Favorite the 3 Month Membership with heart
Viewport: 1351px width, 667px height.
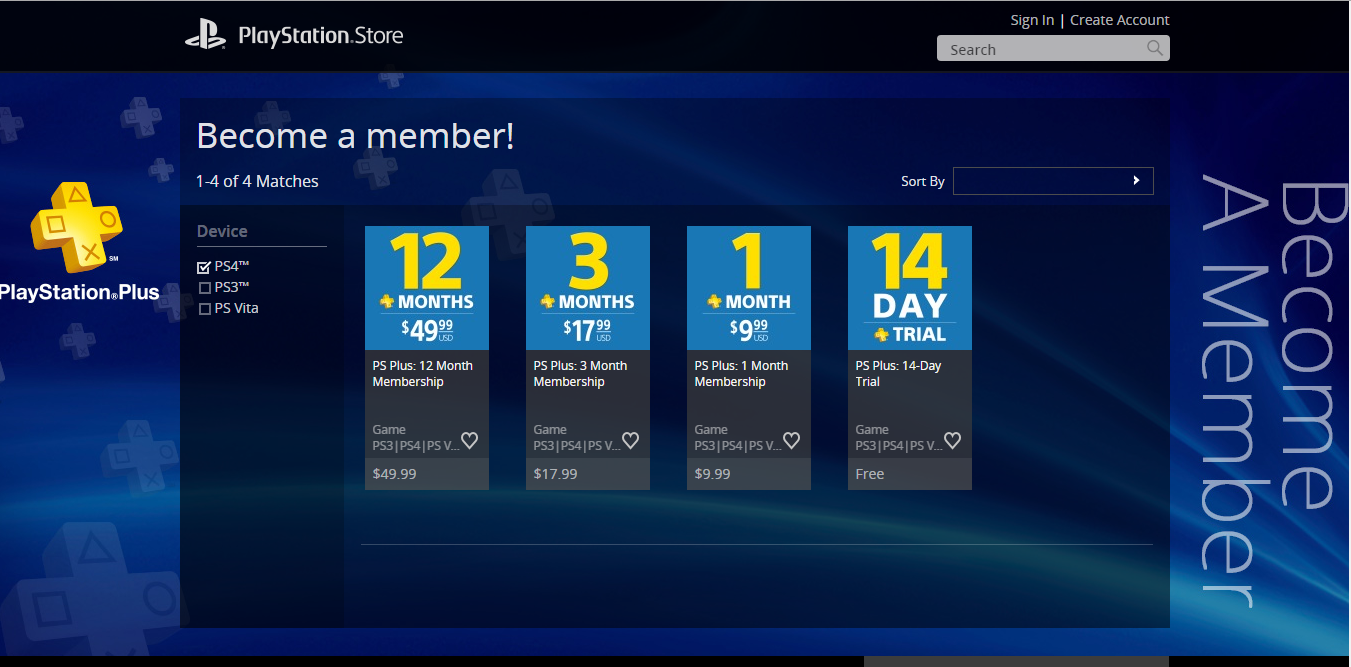[630, 440]
